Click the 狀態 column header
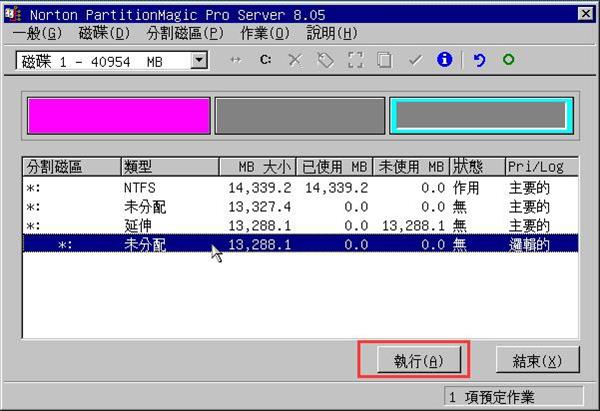600x411 pixels. (x=478, y=167)
